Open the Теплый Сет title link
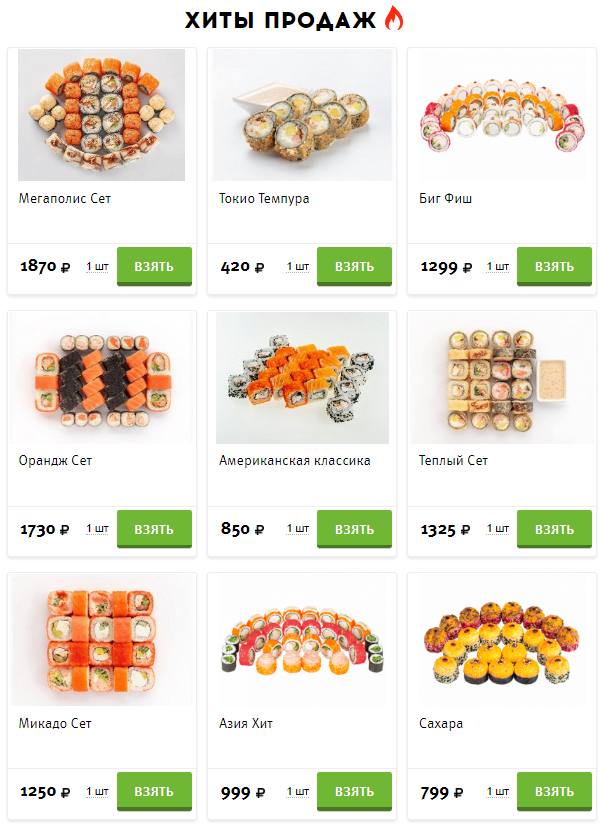This screenshot has height=827, width=605. click(x=453, y=460)
